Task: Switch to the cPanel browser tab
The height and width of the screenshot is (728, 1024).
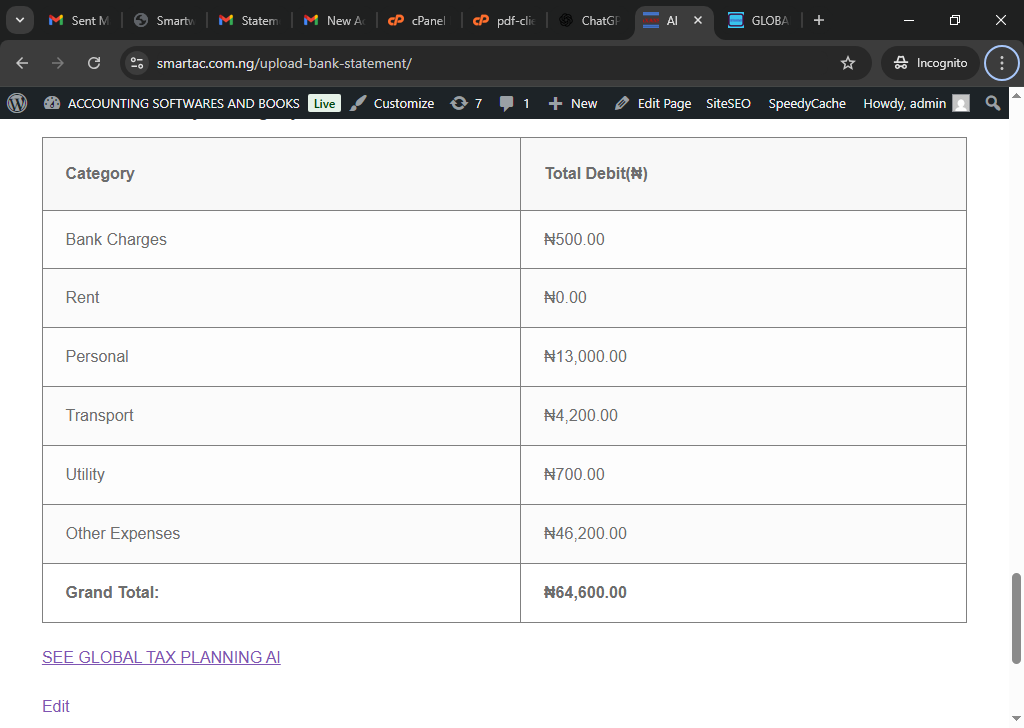Action: pos(420,20)
